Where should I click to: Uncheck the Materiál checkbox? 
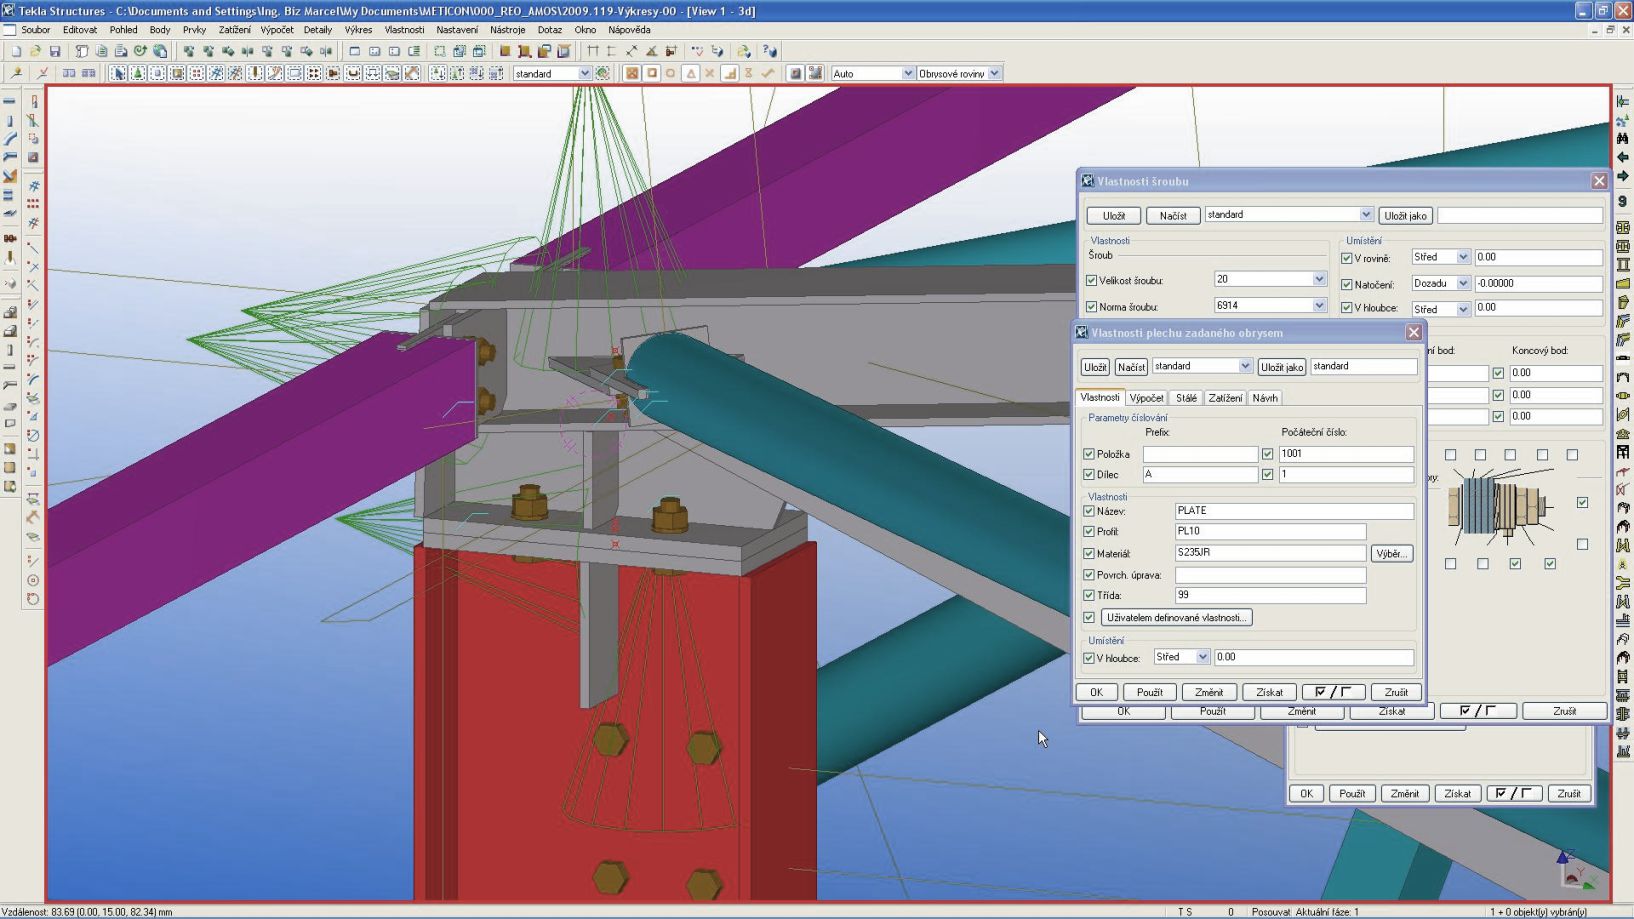coord(1089,553)
